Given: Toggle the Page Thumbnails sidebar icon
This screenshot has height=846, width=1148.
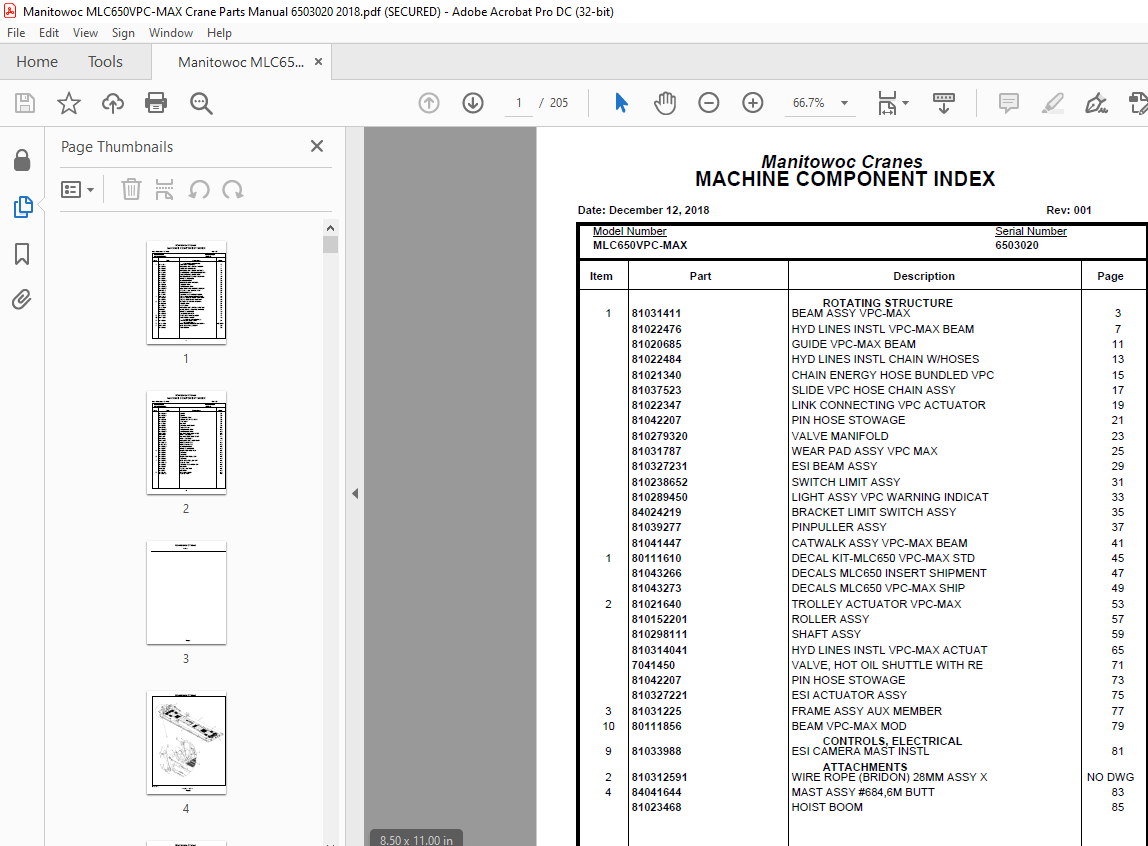Looking at the screenshot, I should coord(23,207).
